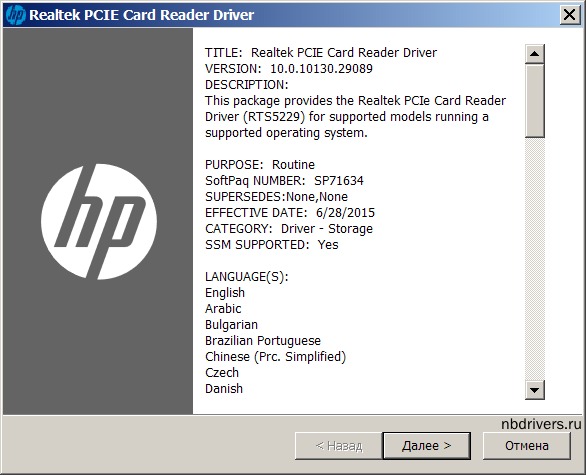The height and width of the screenshot is (475, 586).
Task: Select English in the language list
Action: tap(225, 293)
